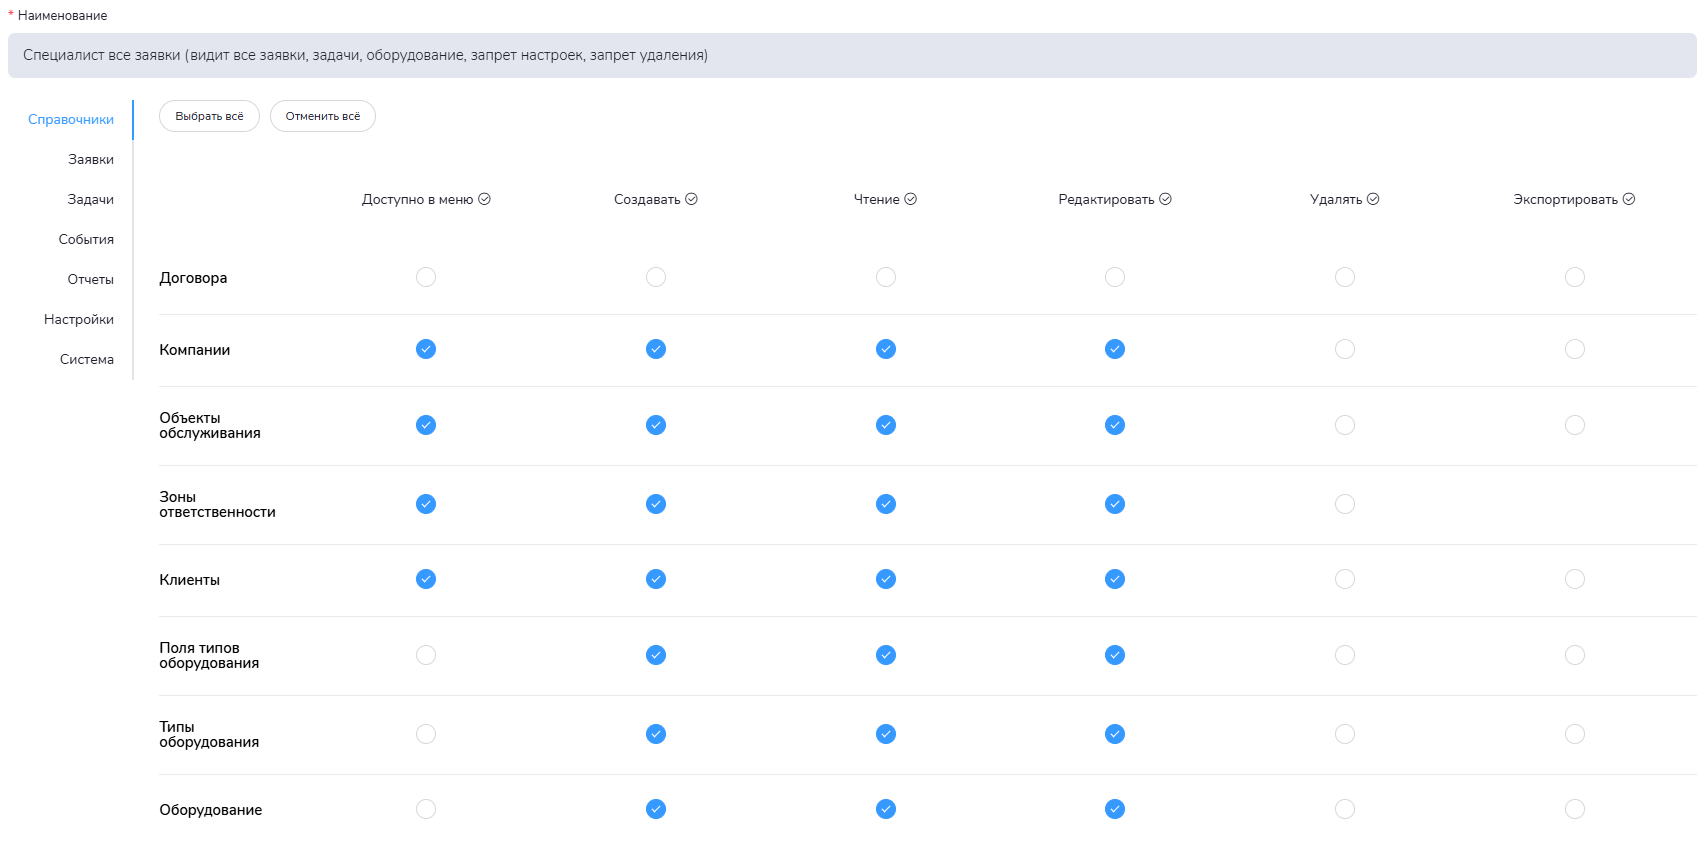Enable Экспортировать for Оборудование
1703x845 pixels.
coord(1575,809)
